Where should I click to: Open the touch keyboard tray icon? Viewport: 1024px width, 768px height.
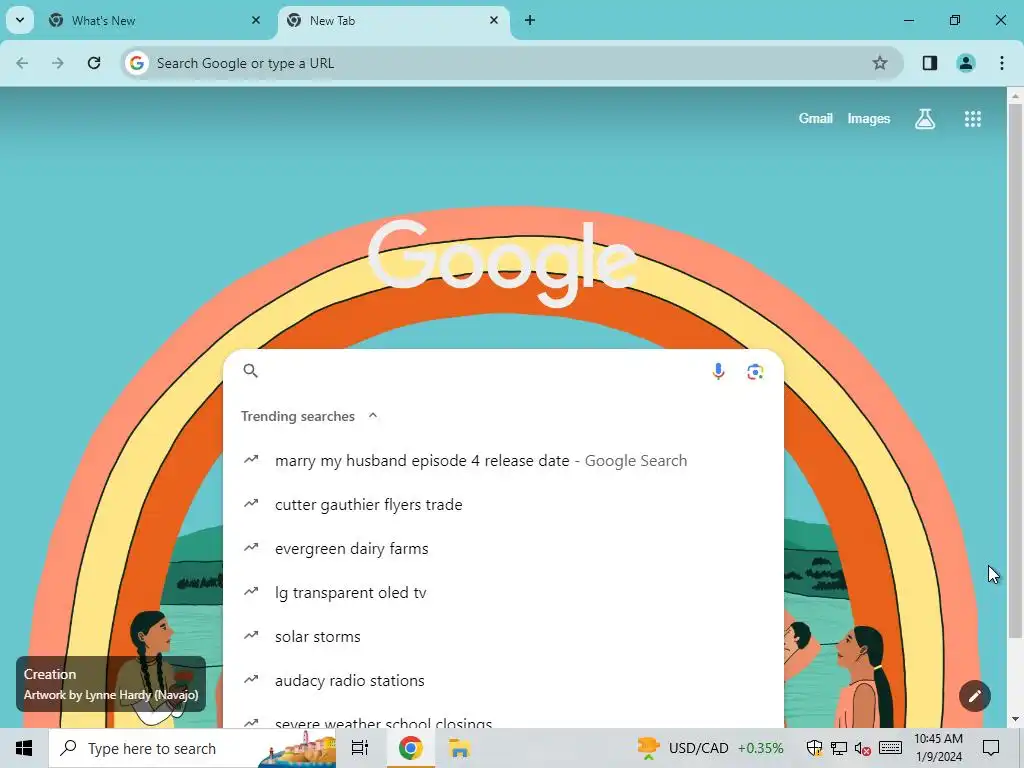point(890,748)
